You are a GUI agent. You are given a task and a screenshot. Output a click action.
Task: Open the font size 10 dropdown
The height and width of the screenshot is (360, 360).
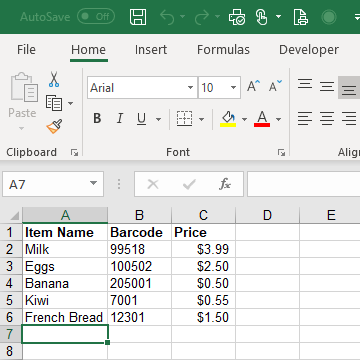233,88
